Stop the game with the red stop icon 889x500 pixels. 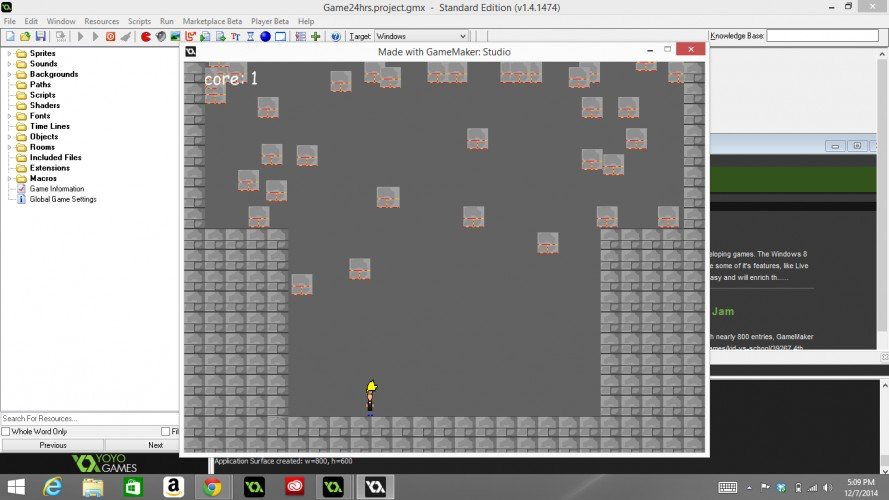(x=111, y=36)
